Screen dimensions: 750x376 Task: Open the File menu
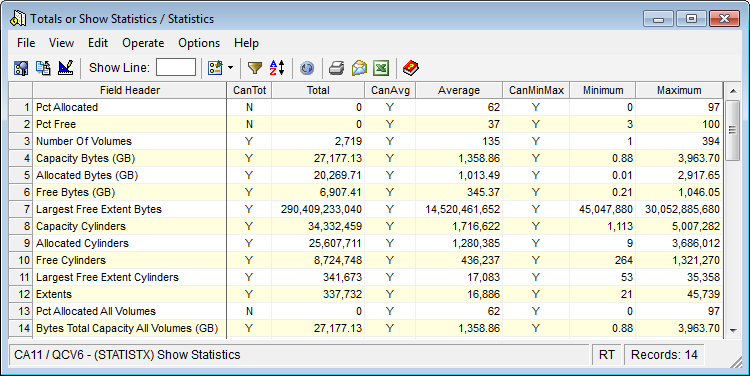[x=26, y=43]
